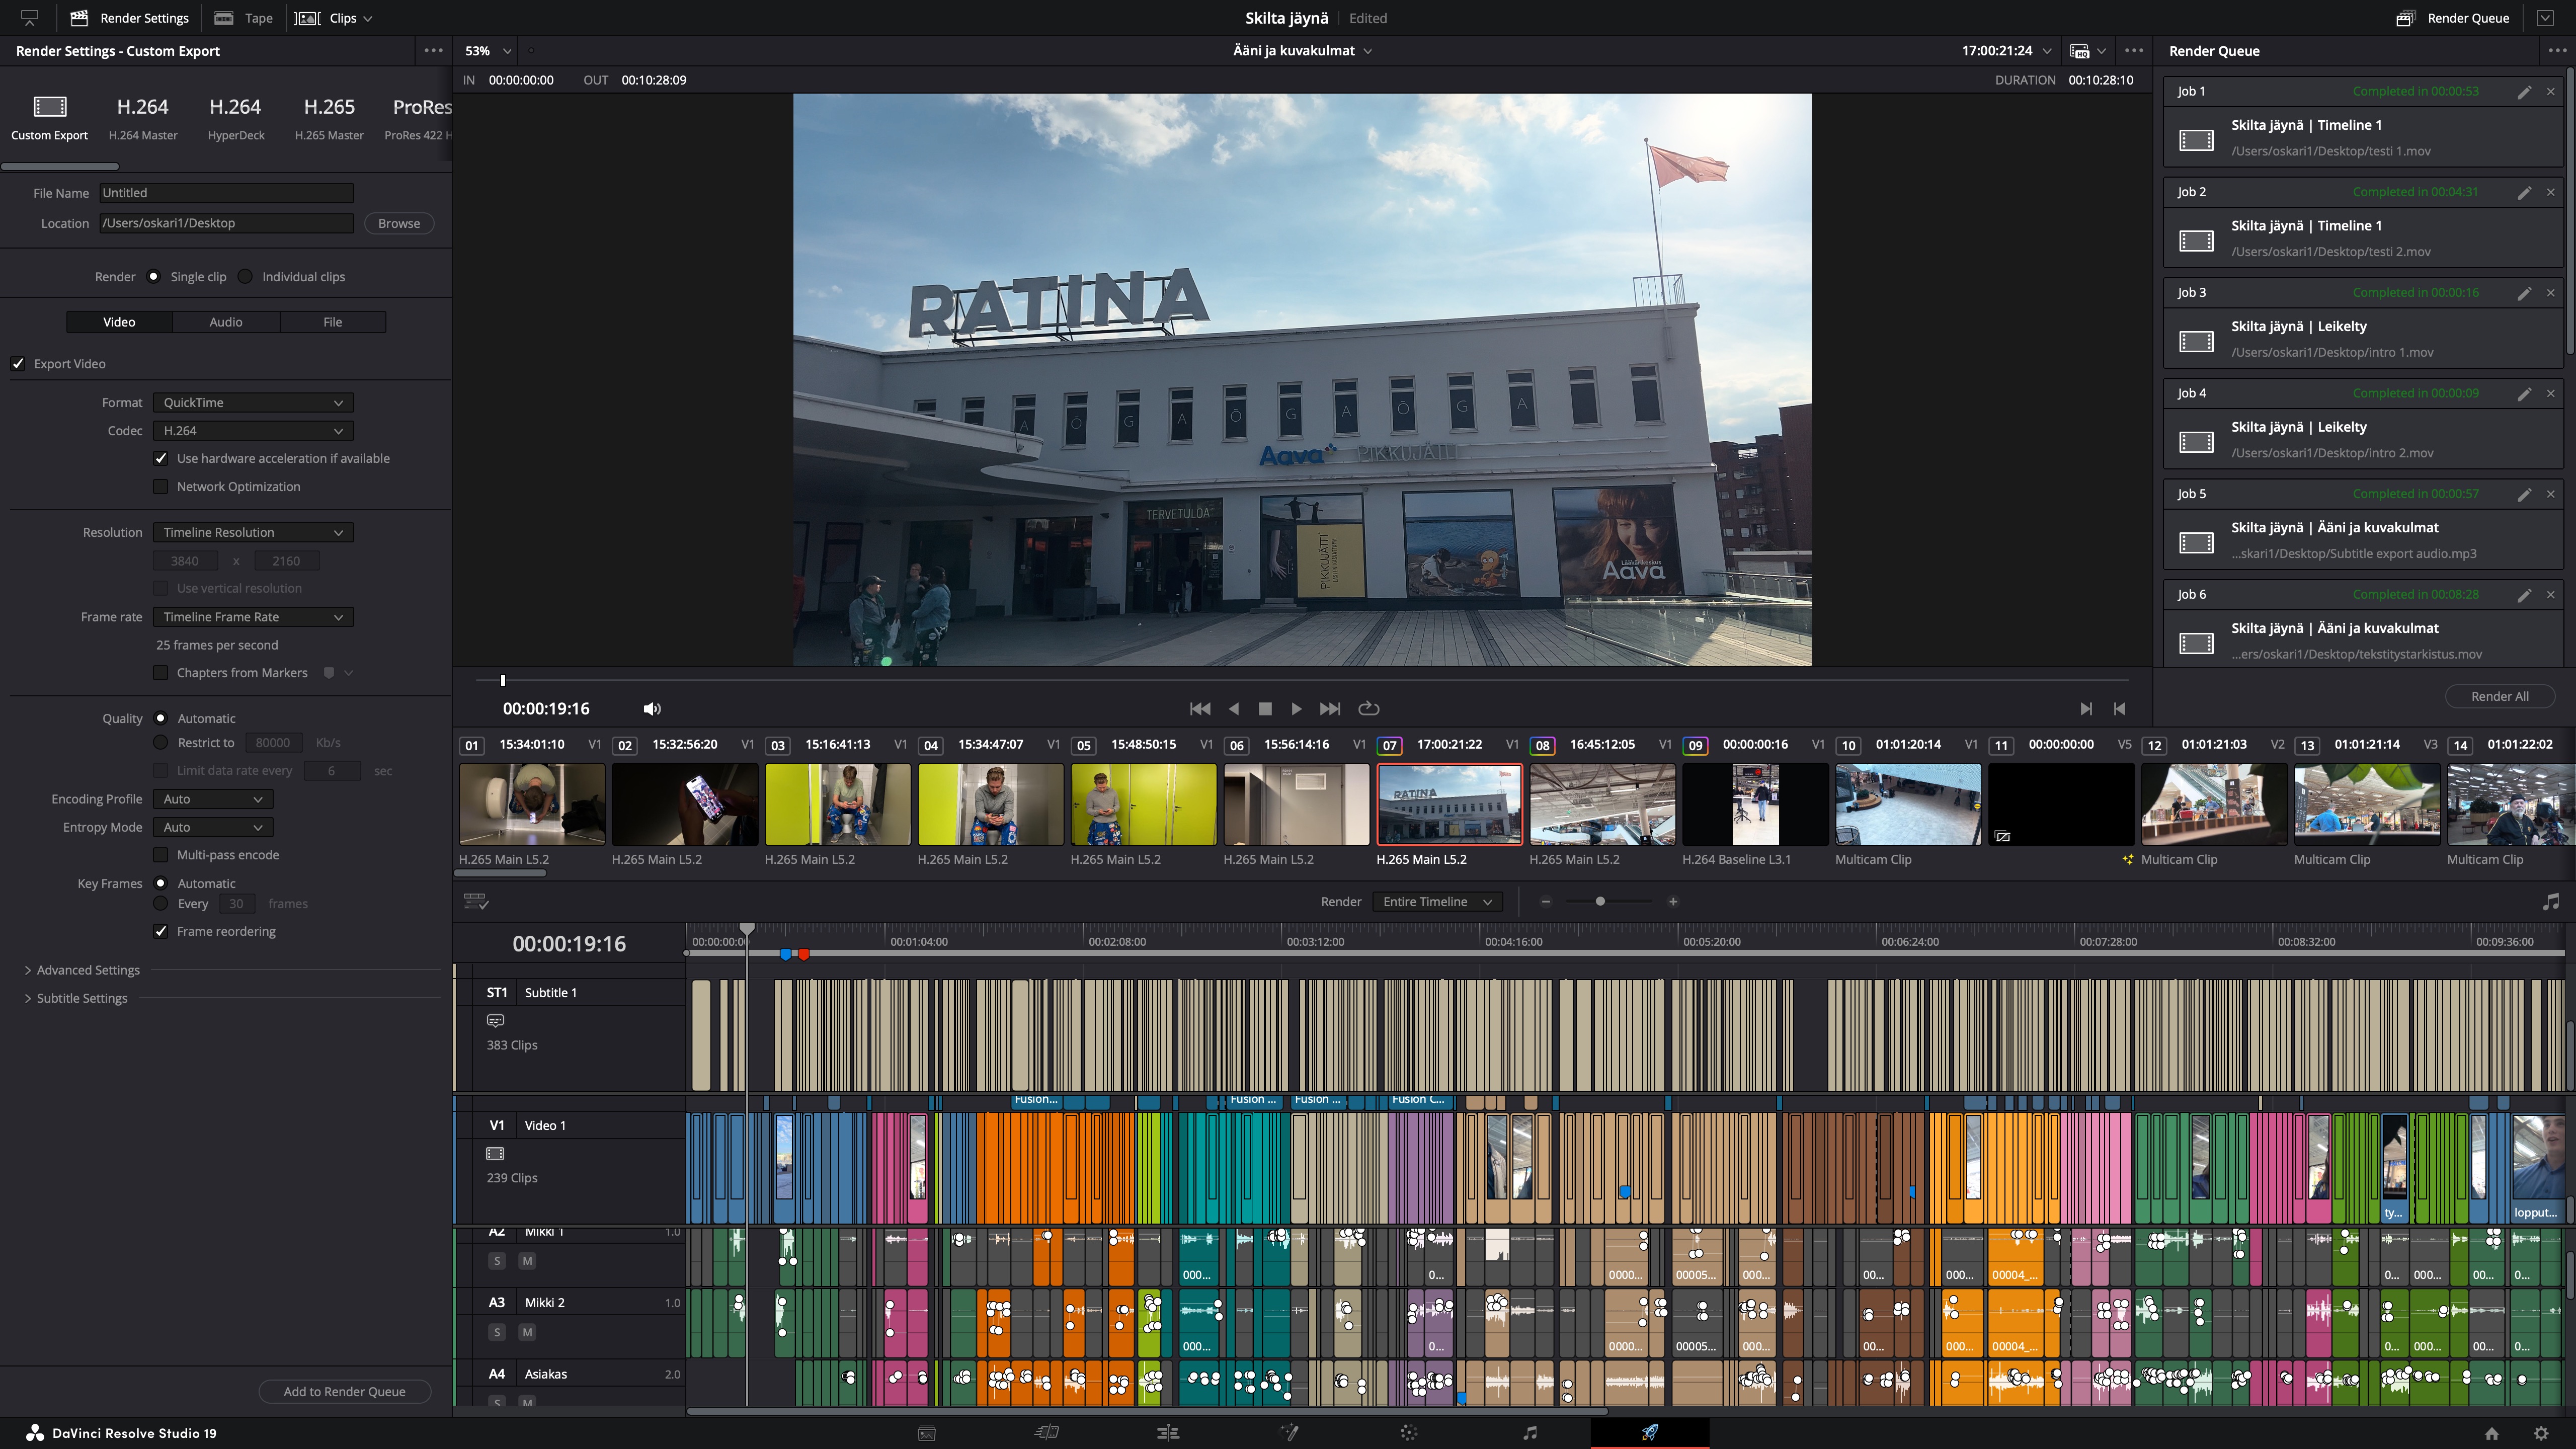2576x1449 pixels.
Task: Select Restrict to quality radio button
Action: coord(160,743)
